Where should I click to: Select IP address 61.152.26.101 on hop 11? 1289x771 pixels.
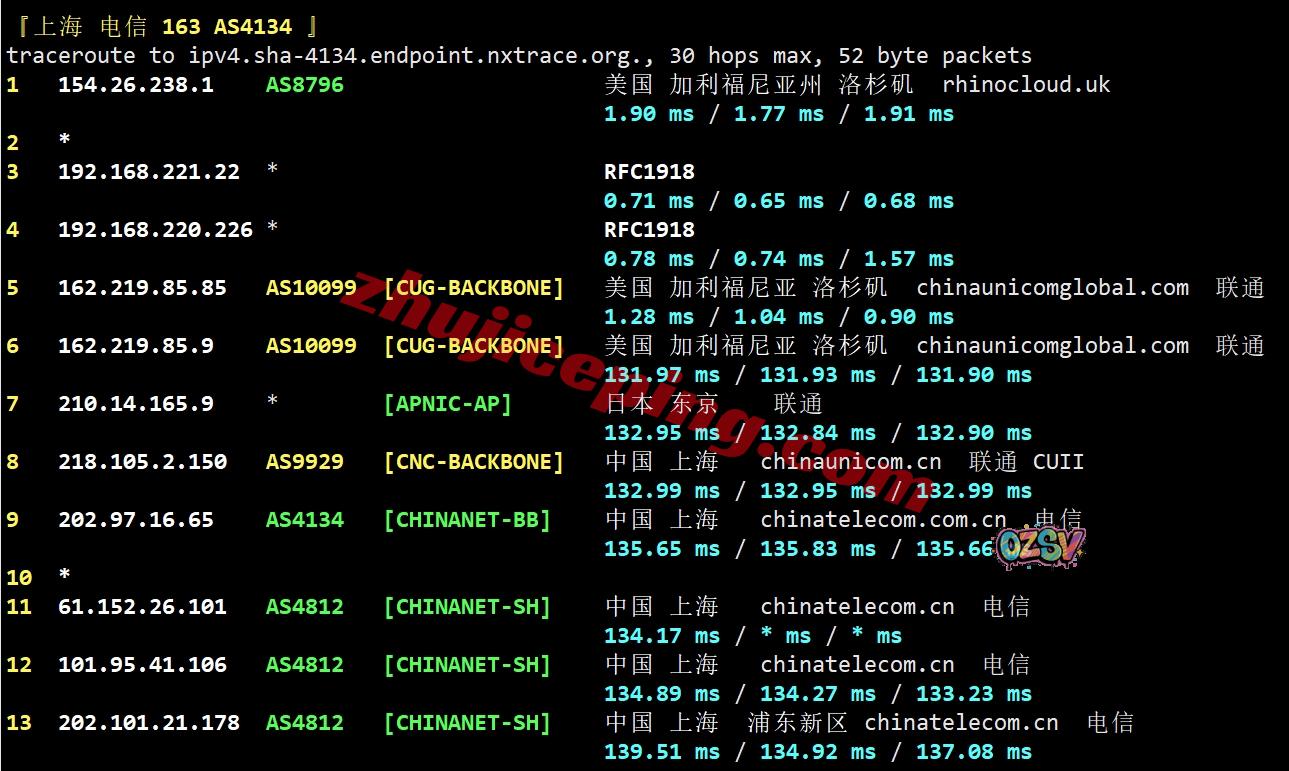coord(142,607)
